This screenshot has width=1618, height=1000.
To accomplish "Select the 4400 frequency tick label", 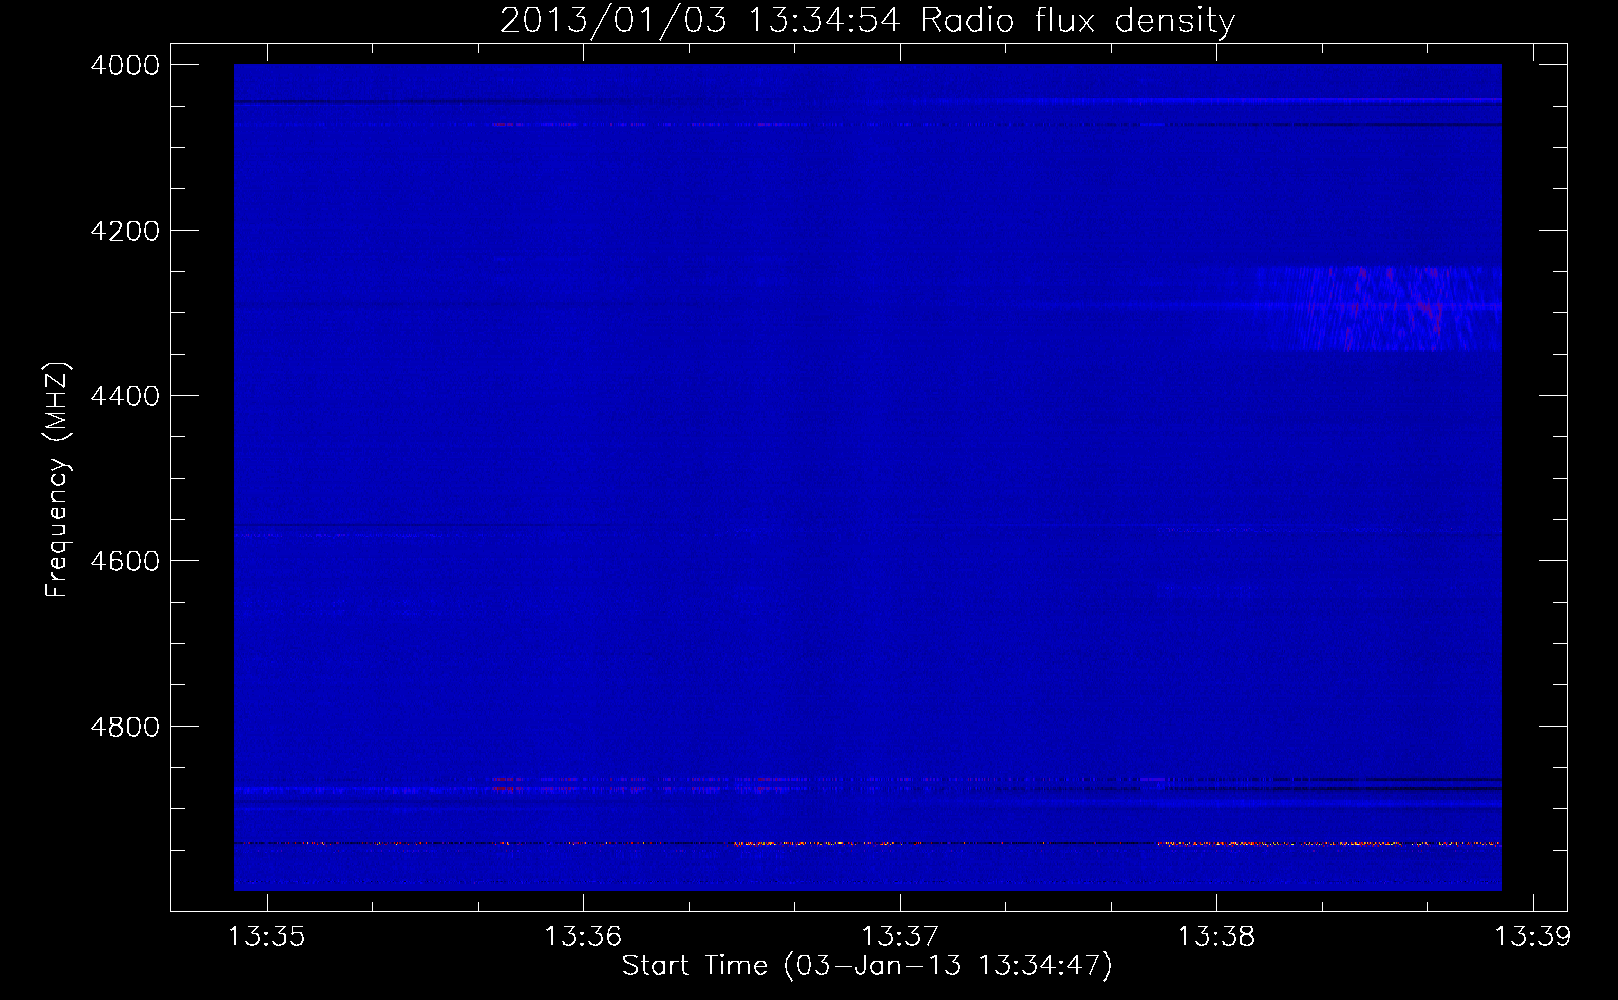I will [125, 396].
